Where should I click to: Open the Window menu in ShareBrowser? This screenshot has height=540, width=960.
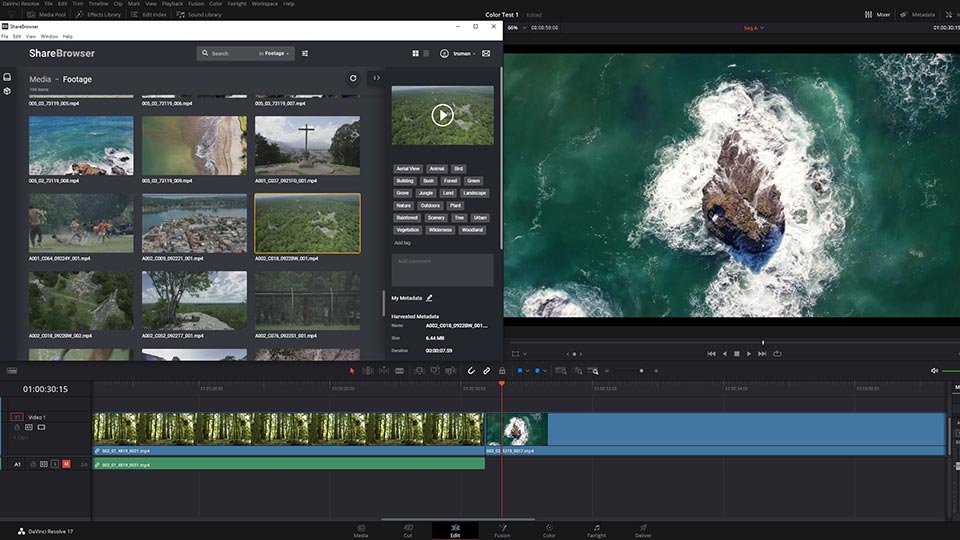point(49,36)
